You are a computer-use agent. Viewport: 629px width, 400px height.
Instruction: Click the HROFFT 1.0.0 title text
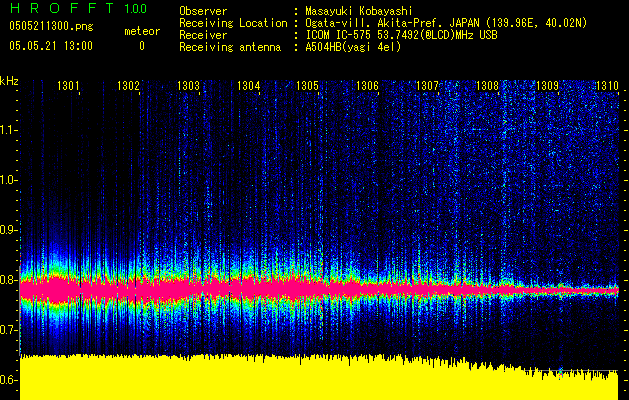tap(78, 8)
